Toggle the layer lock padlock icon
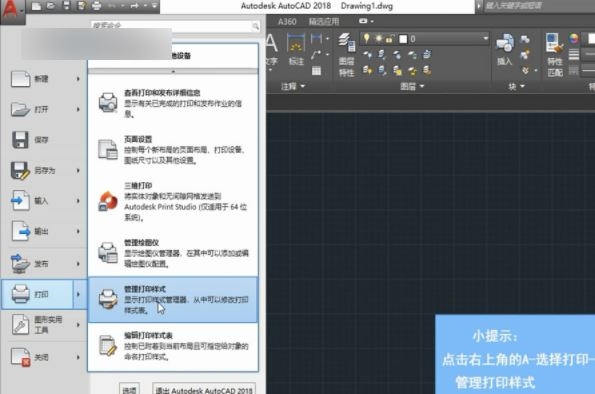Viewport: 595px width, 394px height. (x=389, y=39)
